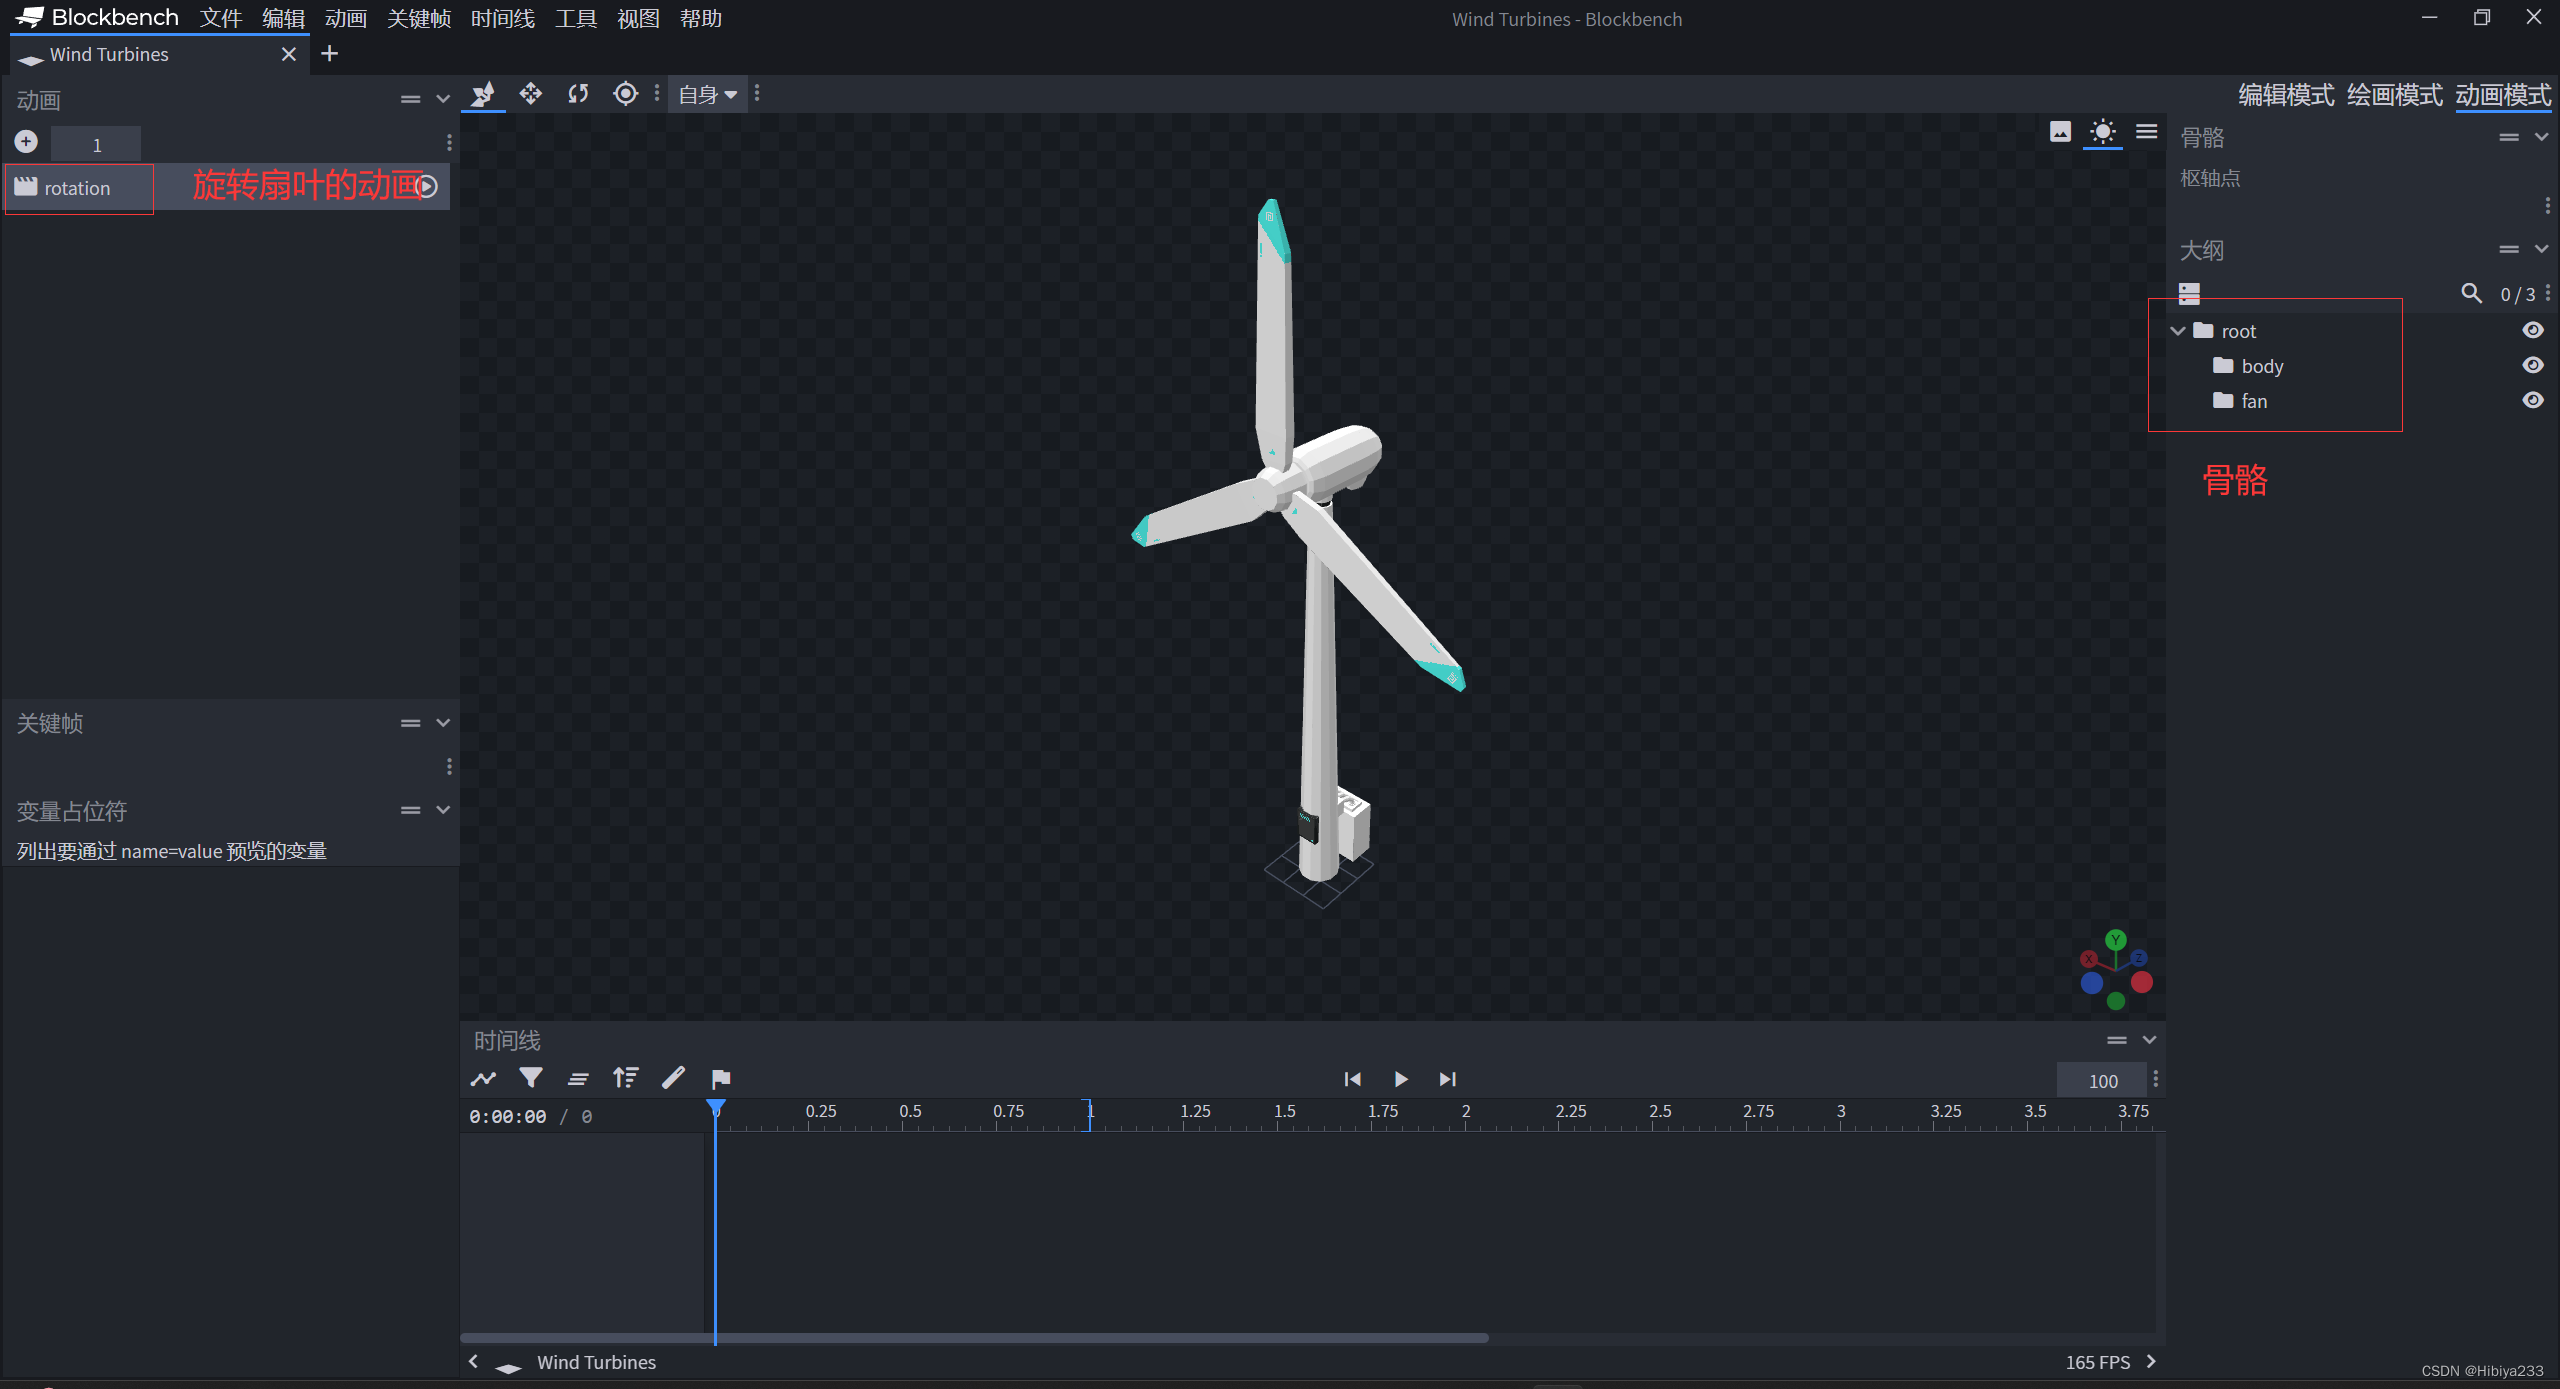
Task: Hide the fan group eye icon
Action: click(x=2532, y=400)
